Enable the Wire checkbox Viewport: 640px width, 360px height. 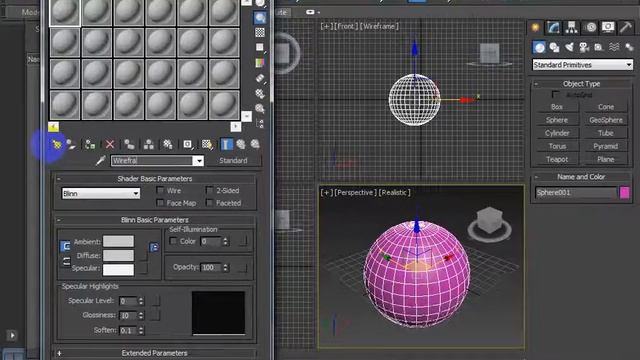click(x=160, y=190)
